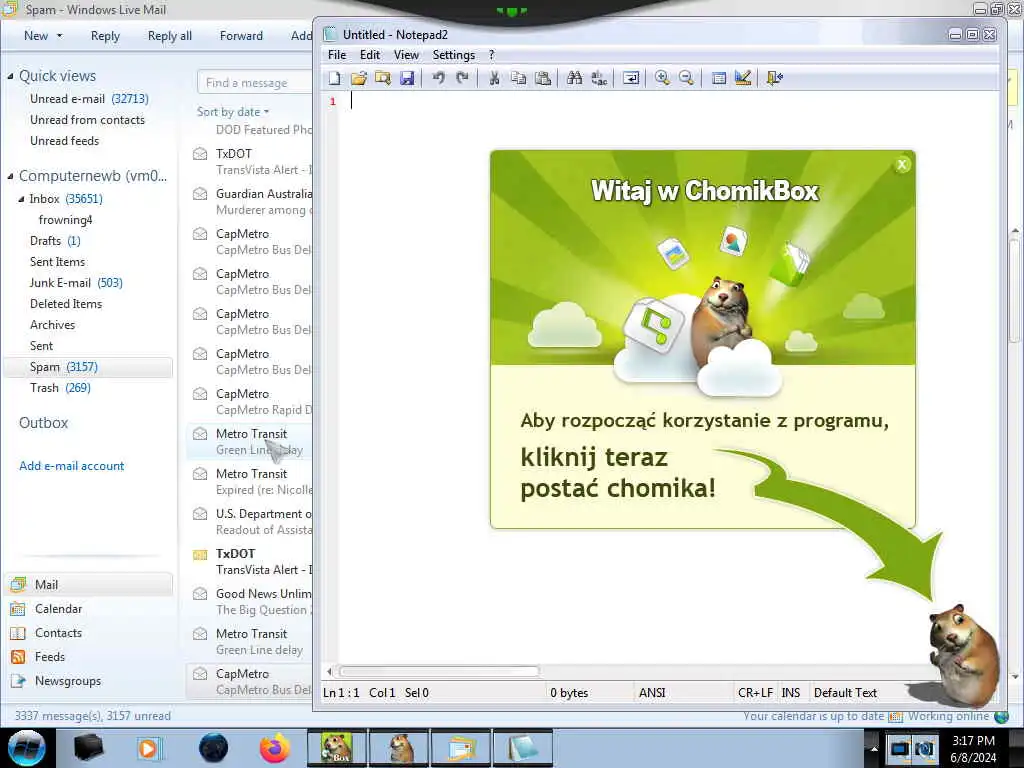Open the File menu in Notepad2
The image size is (1024, 768).
337,55
